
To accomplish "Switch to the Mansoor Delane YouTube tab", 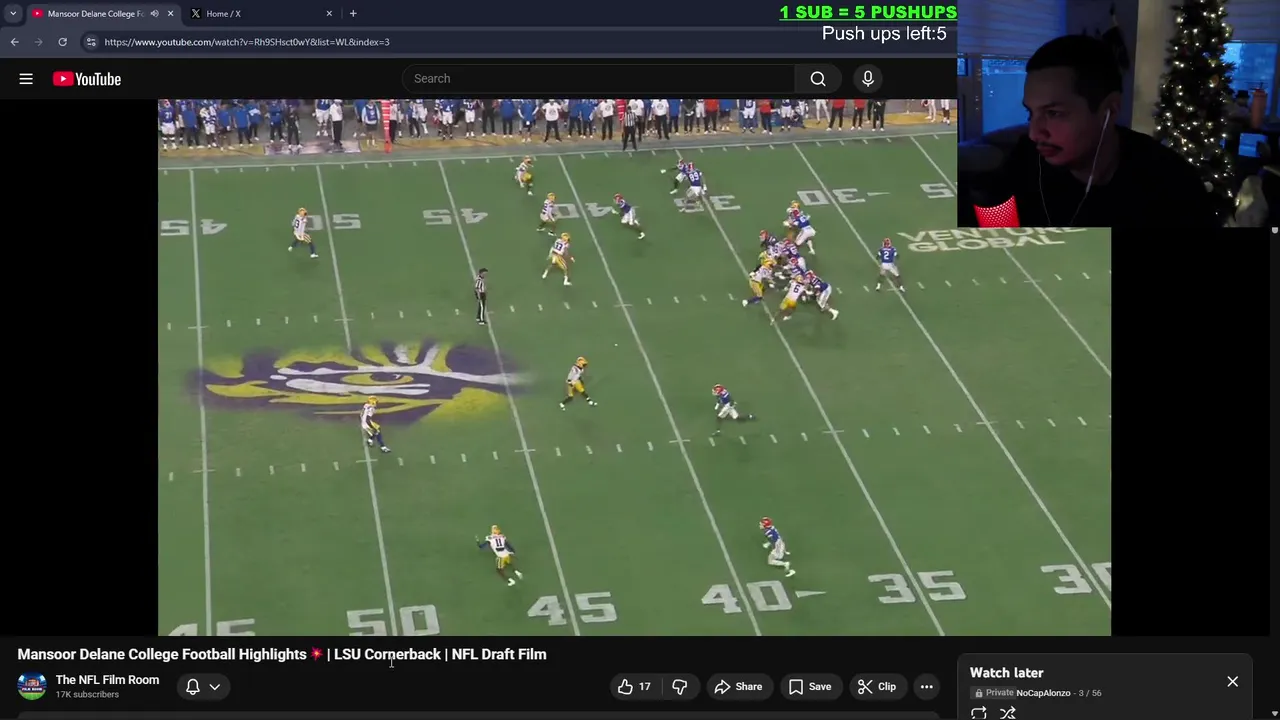I will 95,14.
